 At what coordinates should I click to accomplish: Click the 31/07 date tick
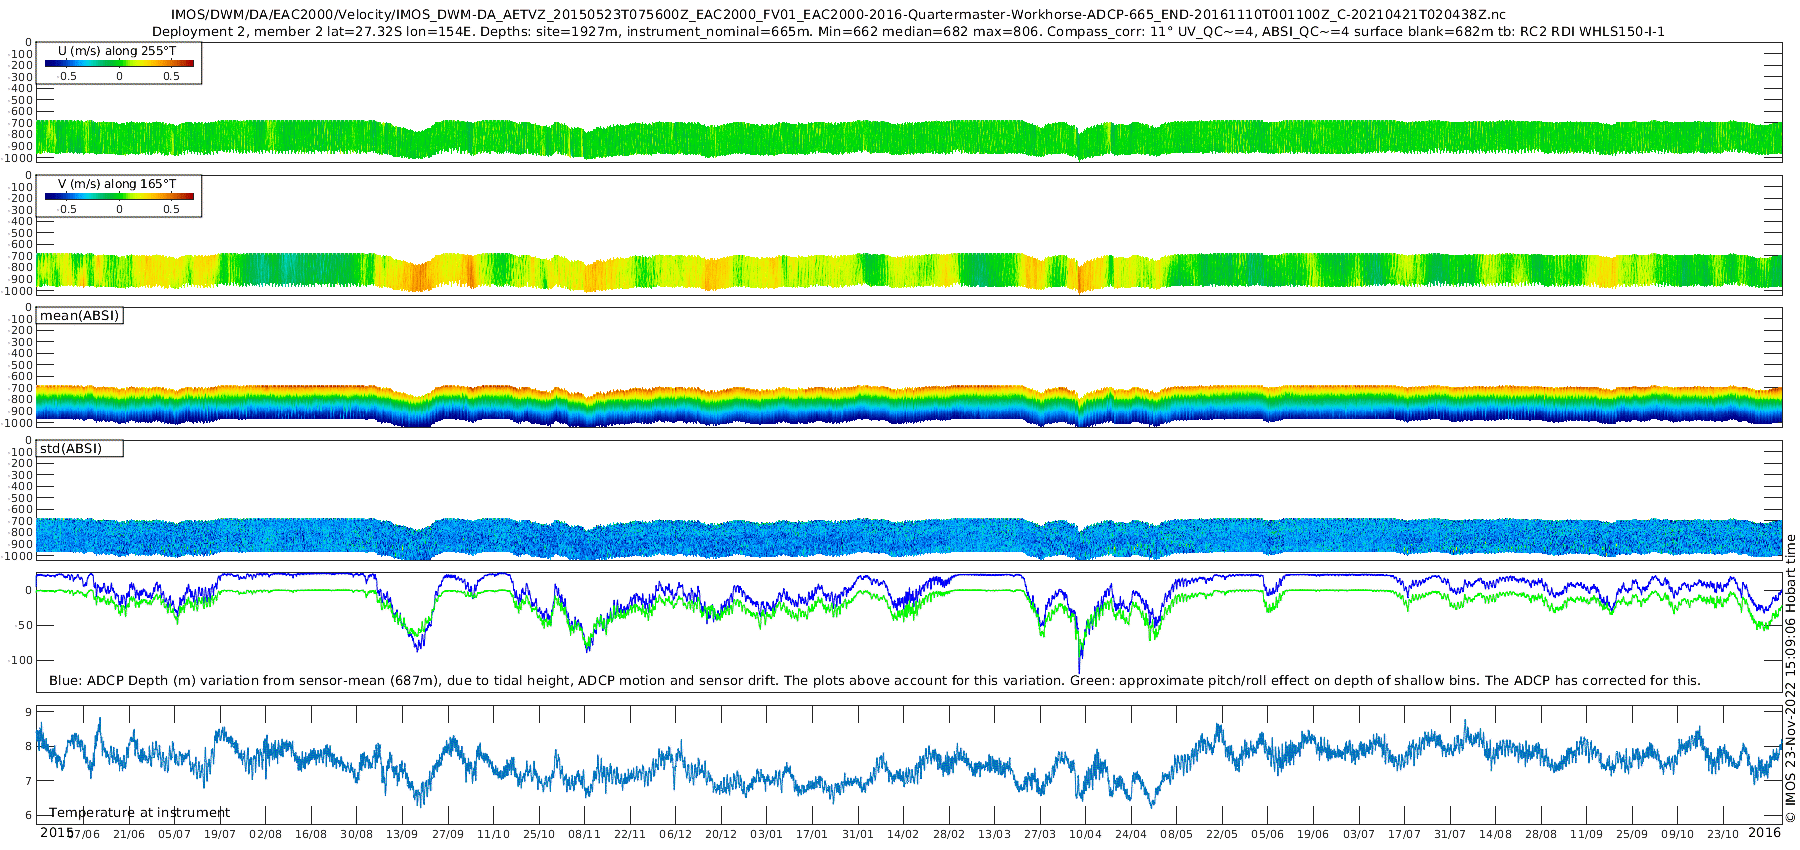pos(1450,834)
